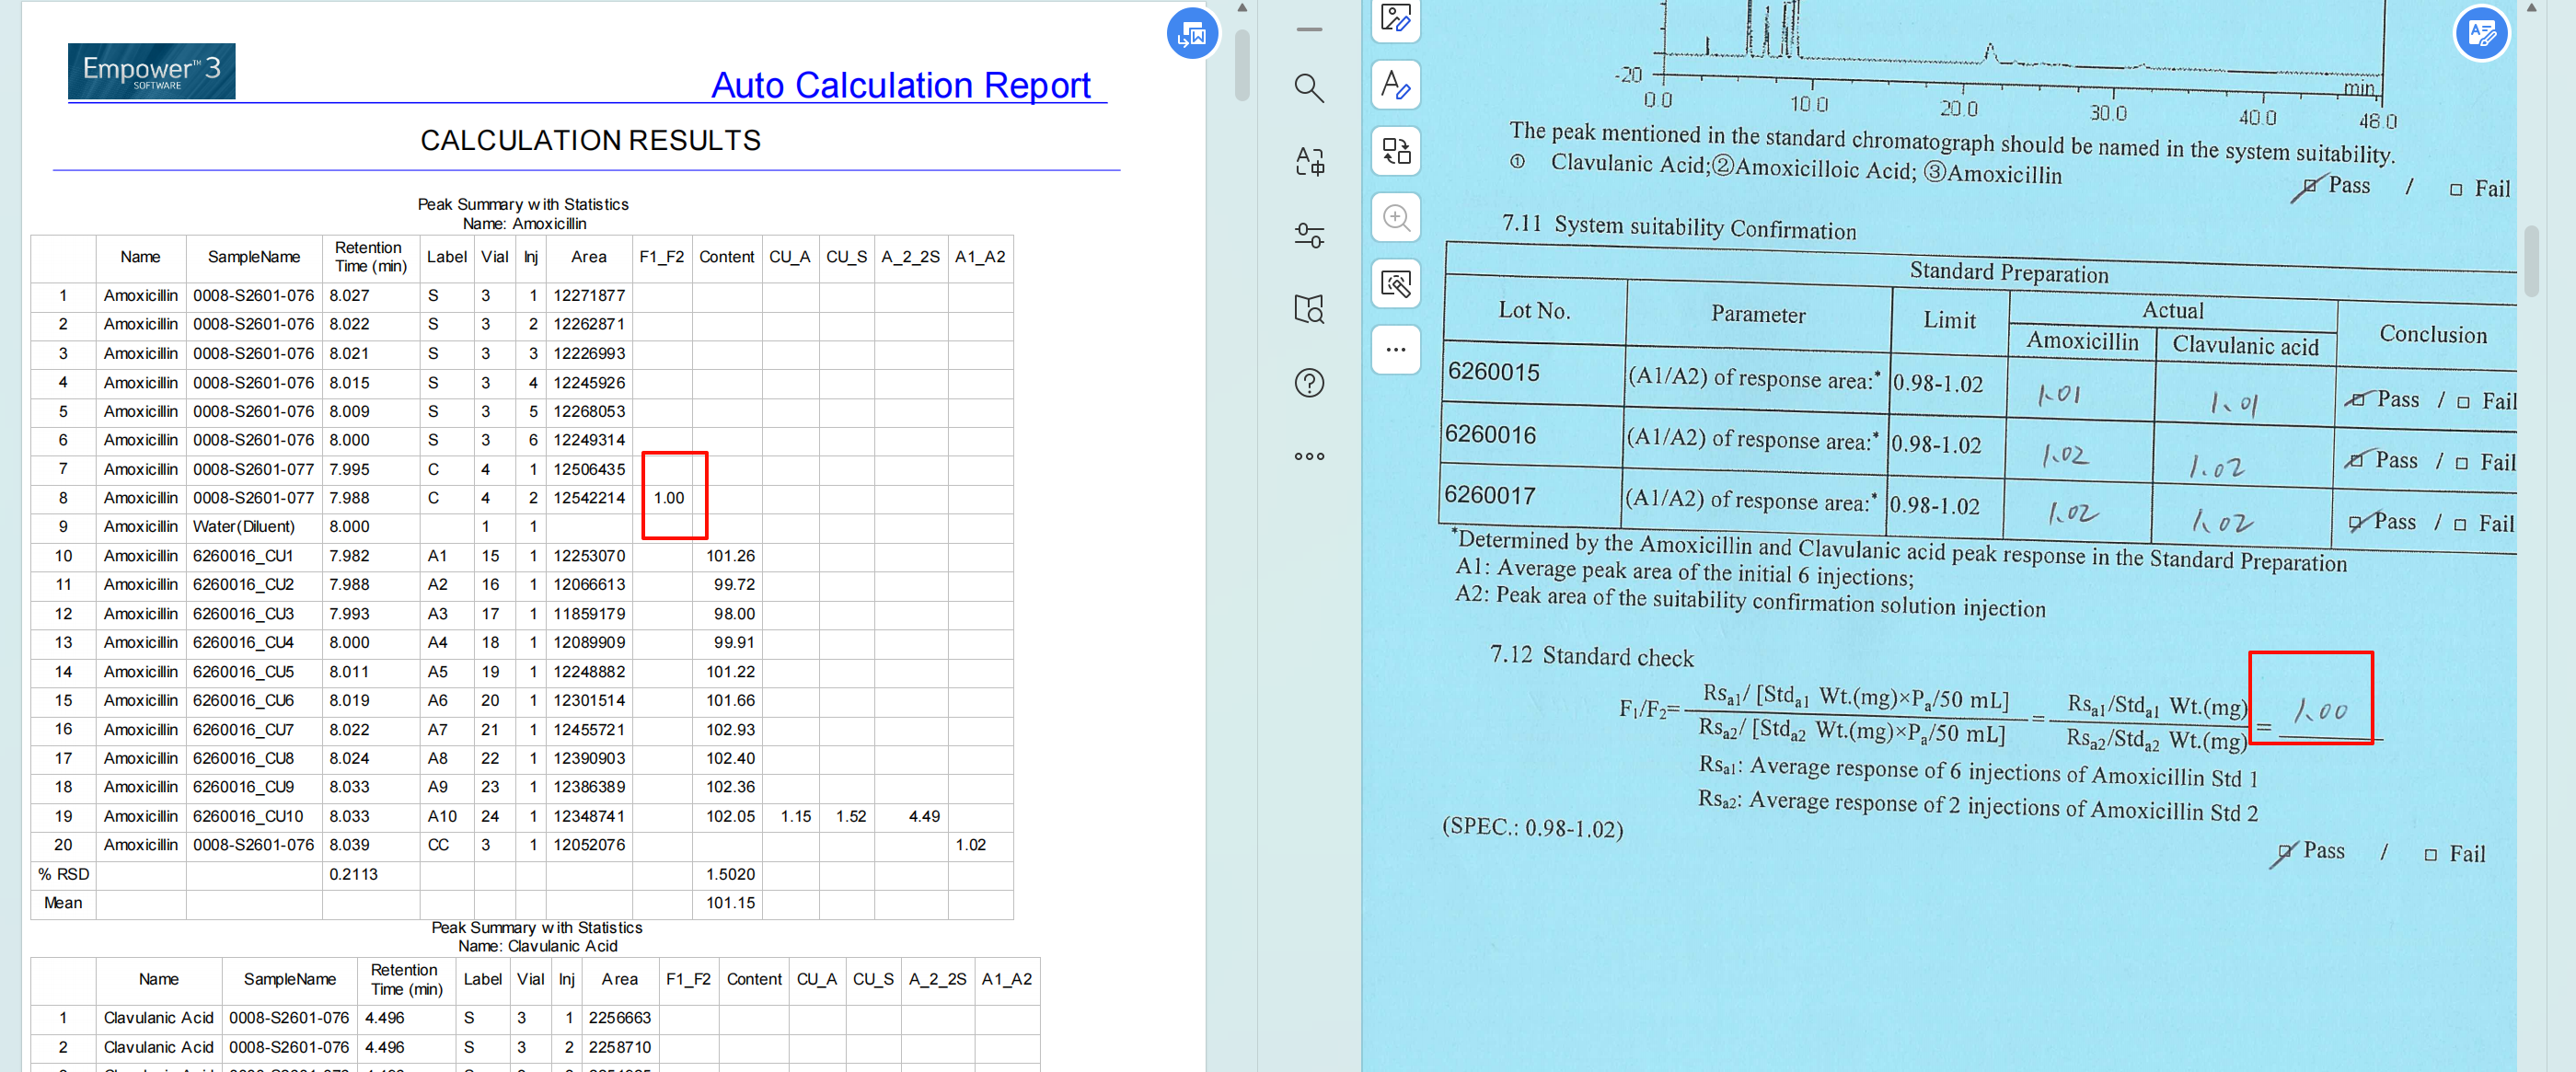Click the Pass checkbox in lot 6260017 row
The image size is (2576, 1072).
[x=2355, y=522]
